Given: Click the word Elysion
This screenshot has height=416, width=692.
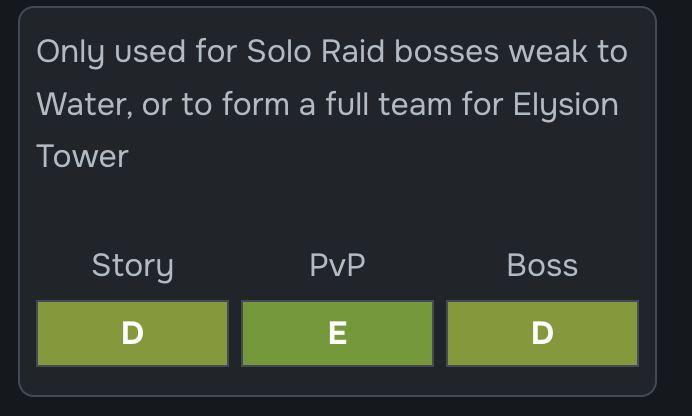Looking at the screenshot, I should pyautogui.click(x=565, y=106).
